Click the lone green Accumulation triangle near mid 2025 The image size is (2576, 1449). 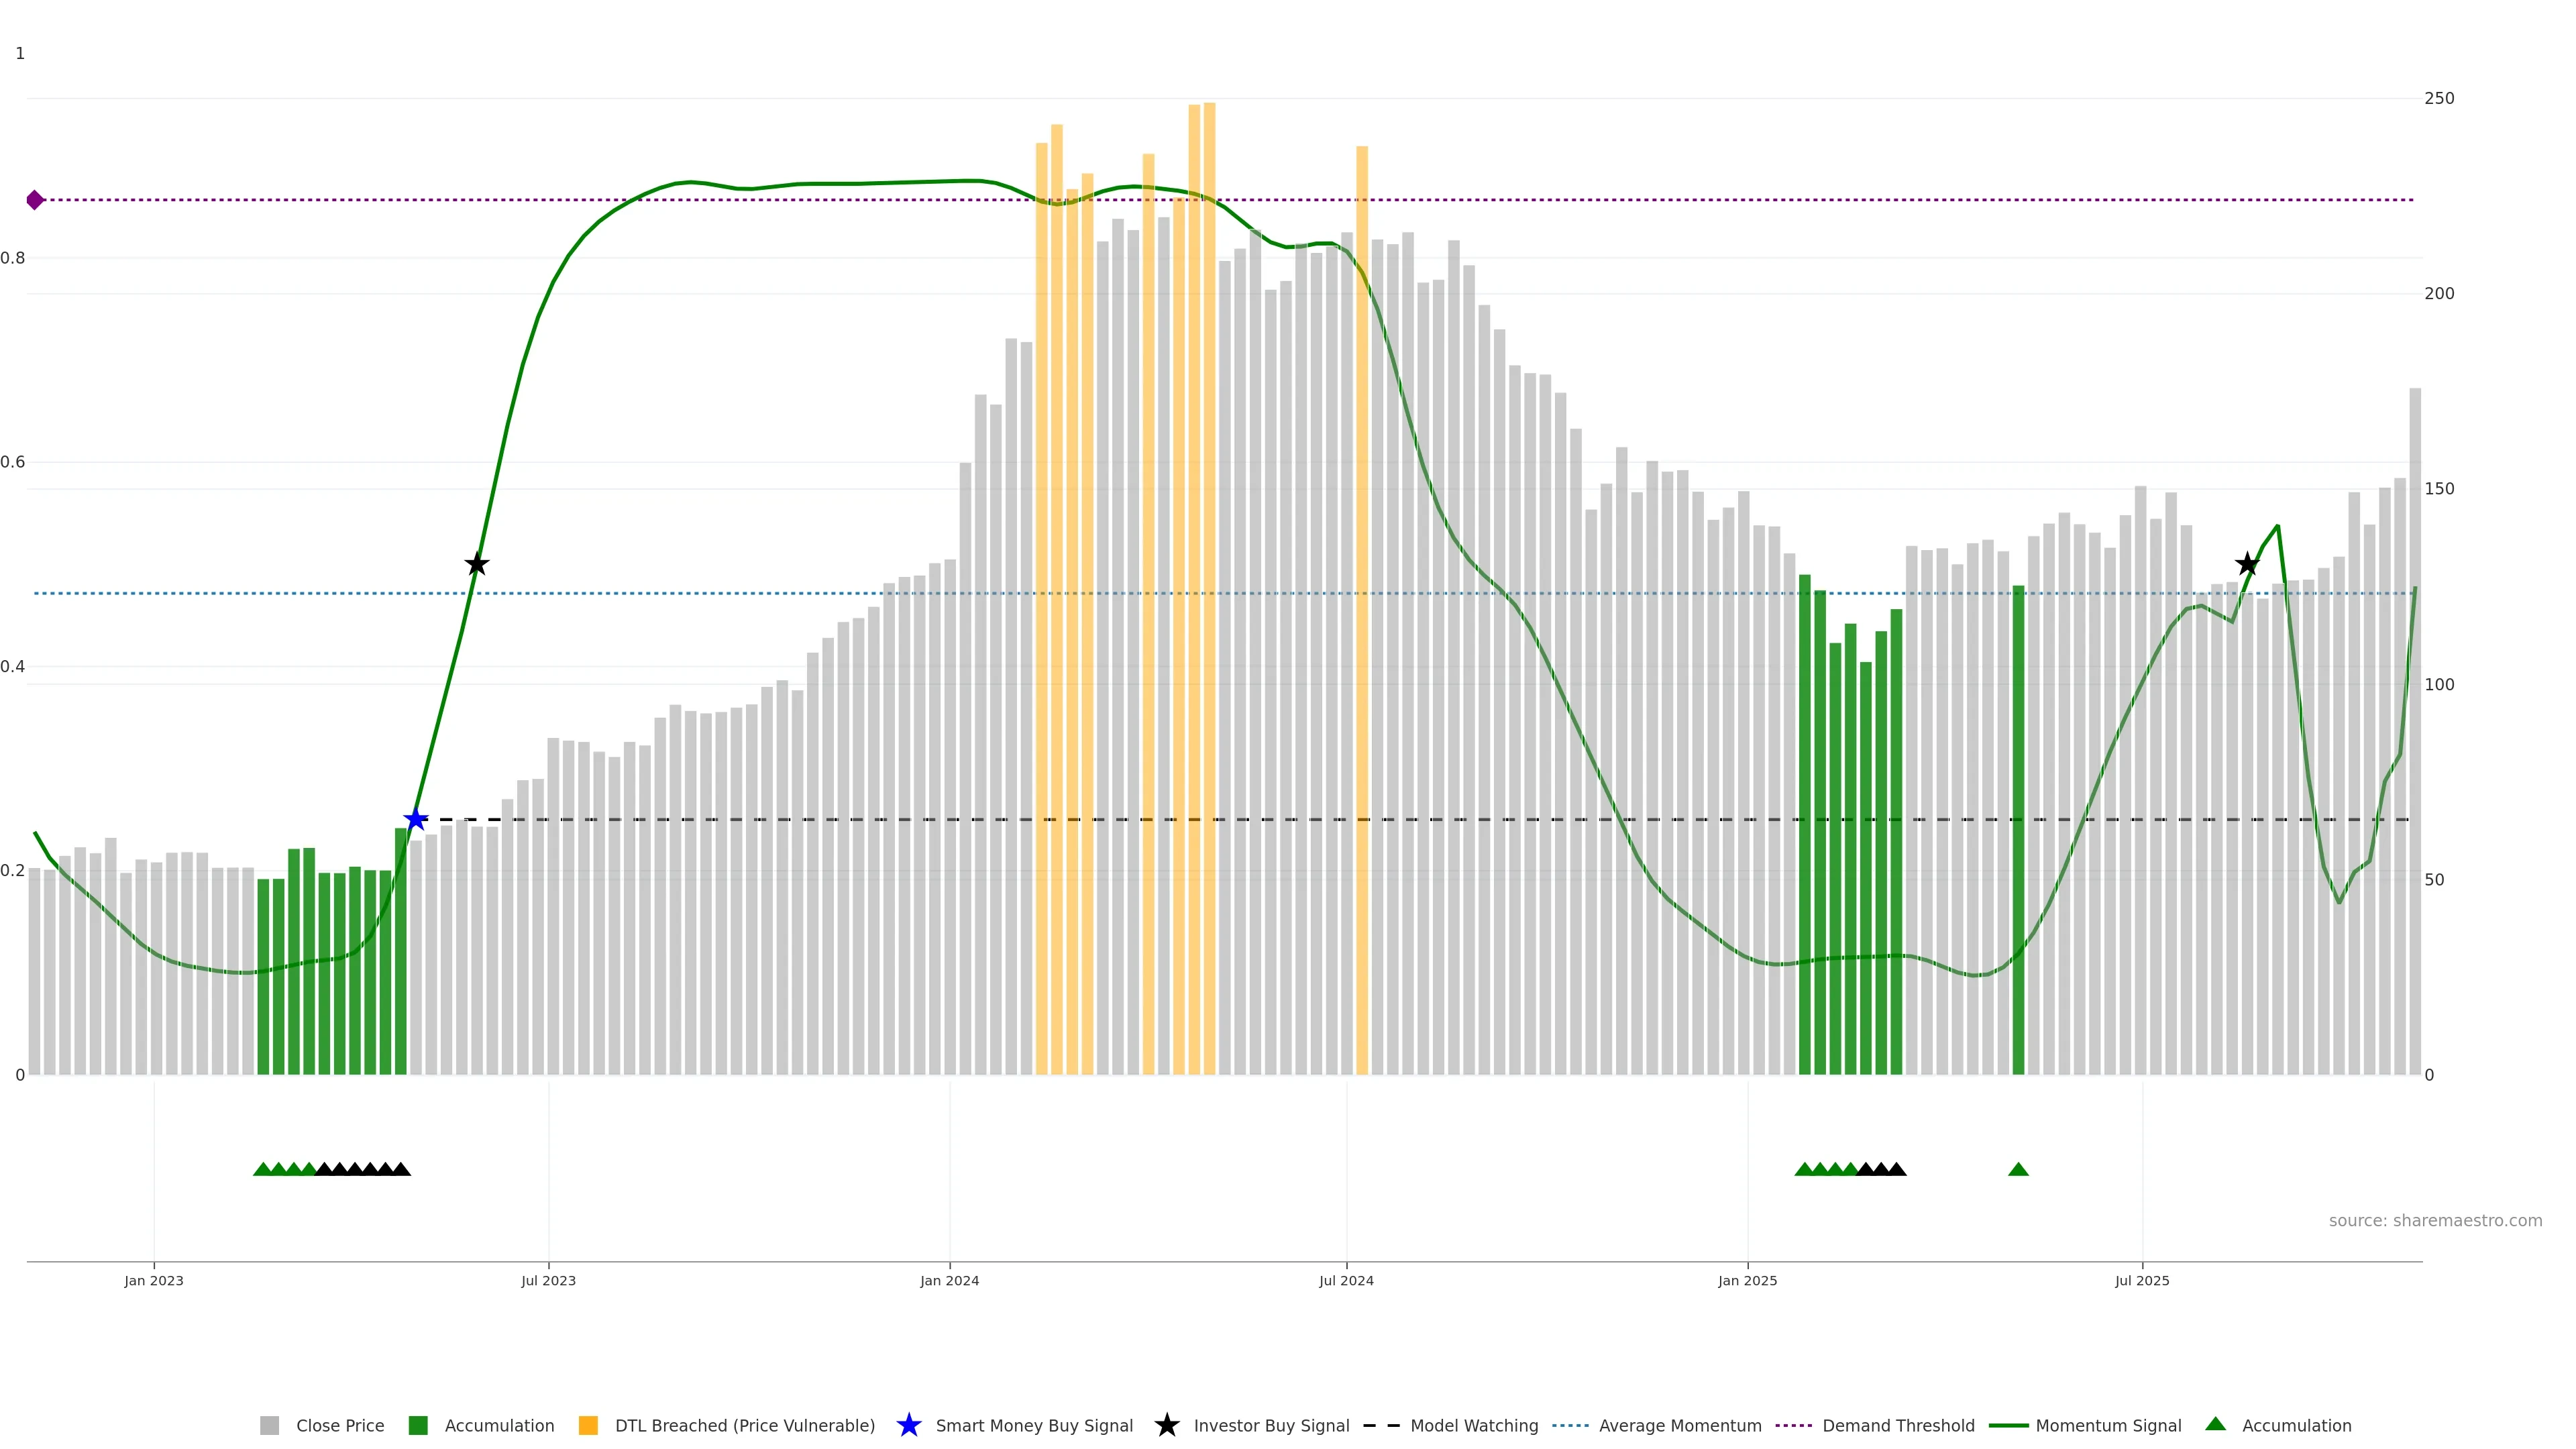tap(2018, 1170)
